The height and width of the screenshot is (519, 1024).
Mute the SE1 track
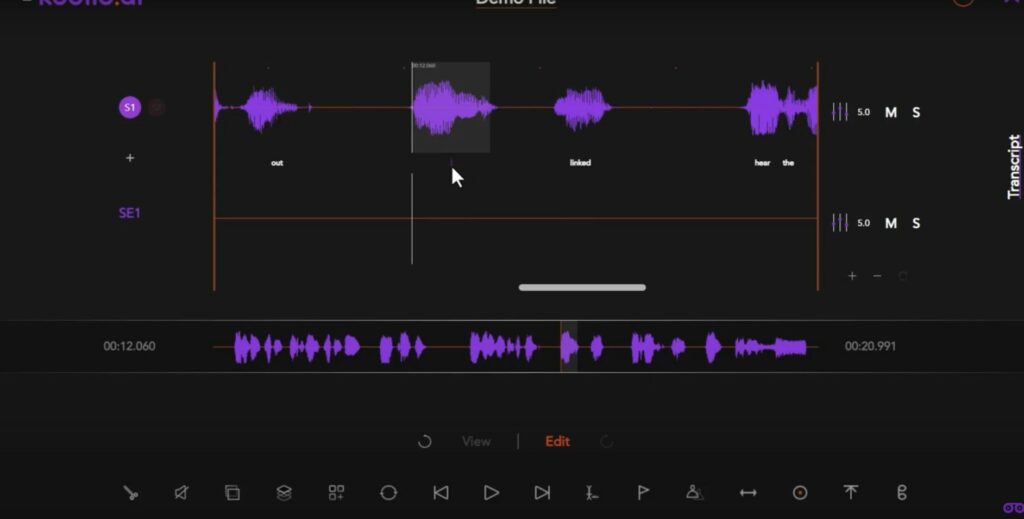click(x=891, y=223)
